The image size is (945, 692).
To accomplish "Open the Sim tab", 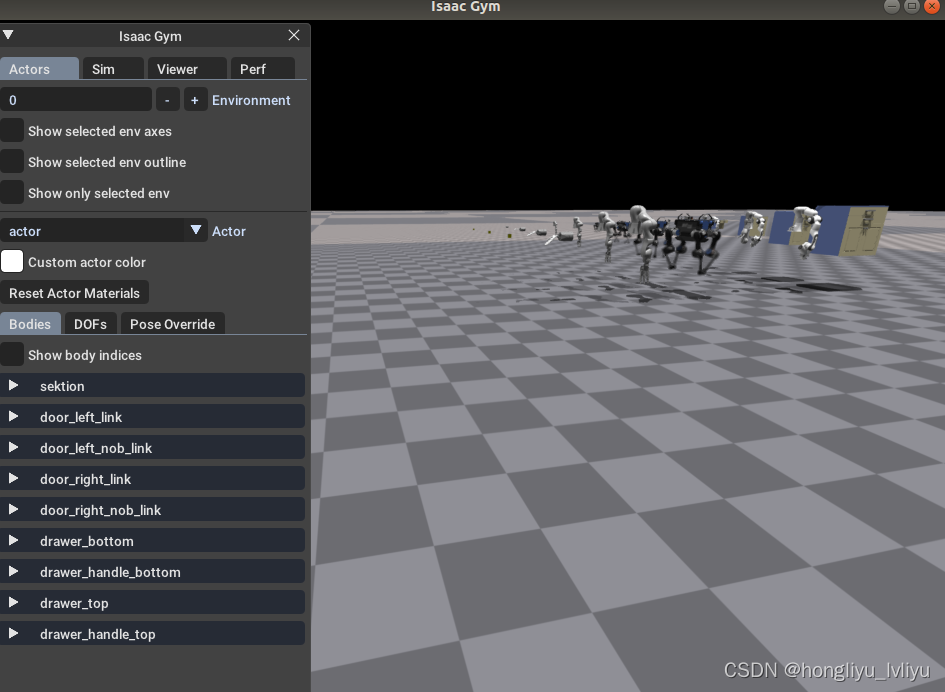I will pyautogui.click(x=113, y=69).
